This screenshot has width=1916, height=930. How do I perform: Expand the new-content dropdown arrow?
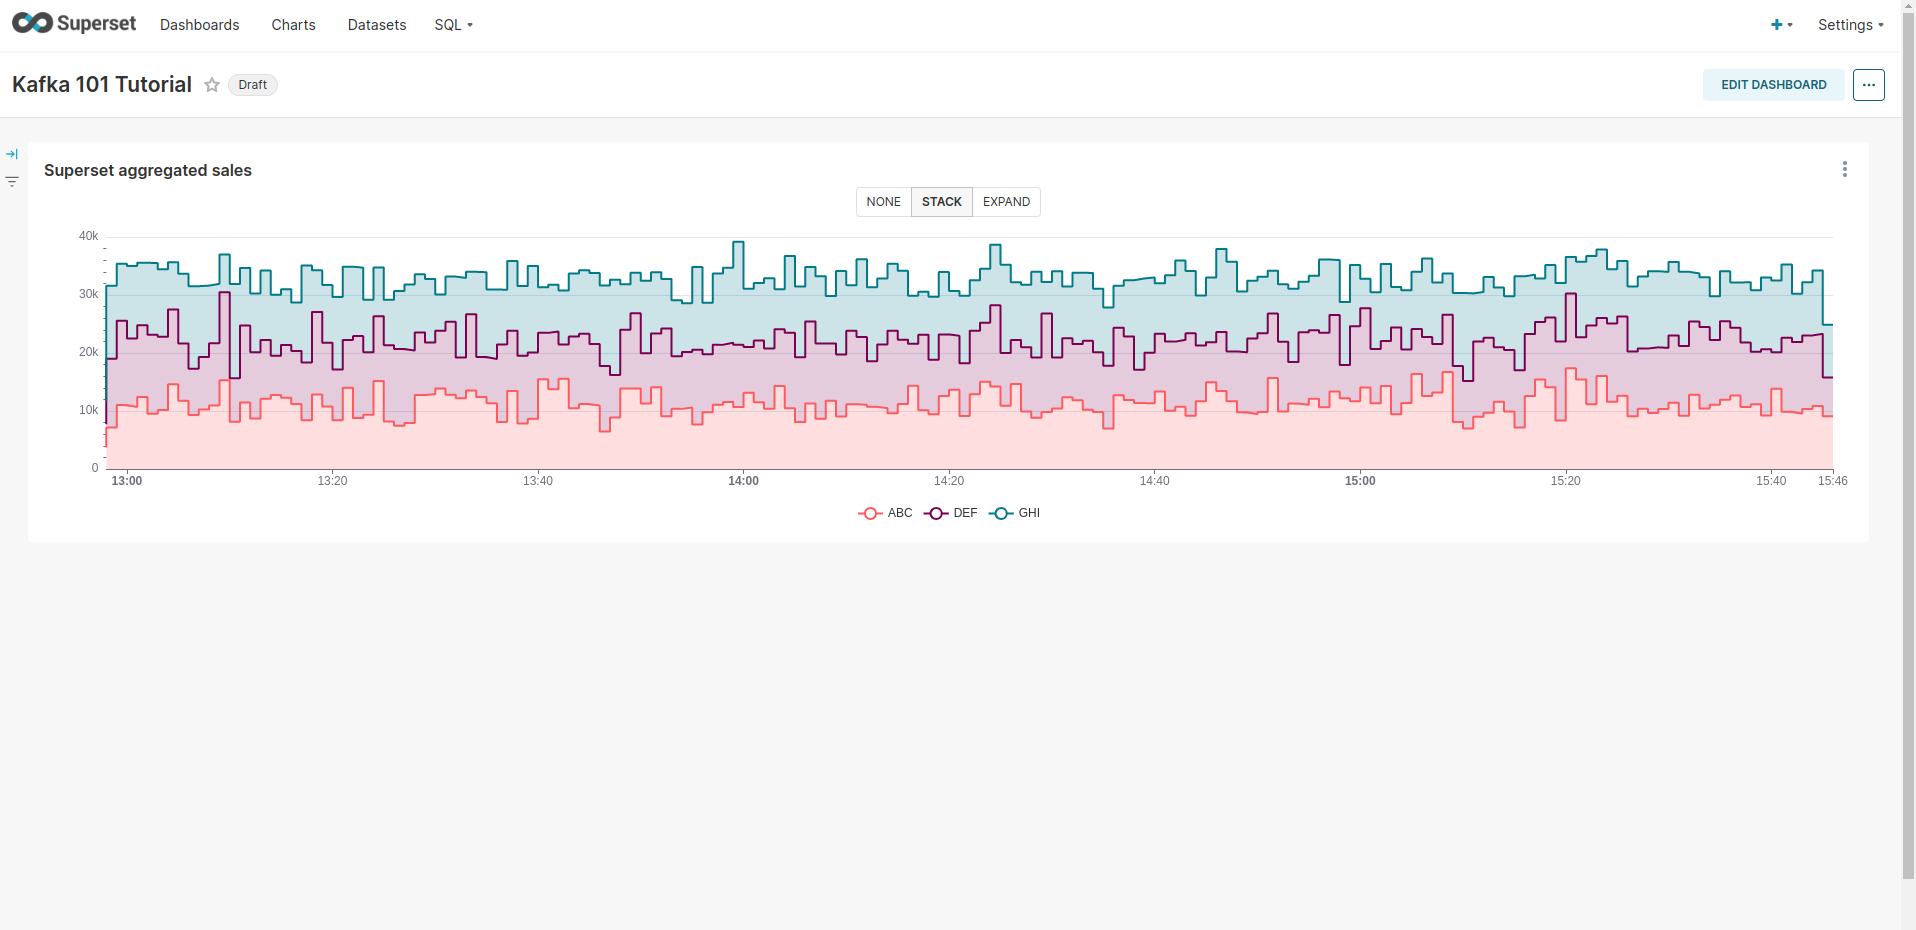(1790, 24)
